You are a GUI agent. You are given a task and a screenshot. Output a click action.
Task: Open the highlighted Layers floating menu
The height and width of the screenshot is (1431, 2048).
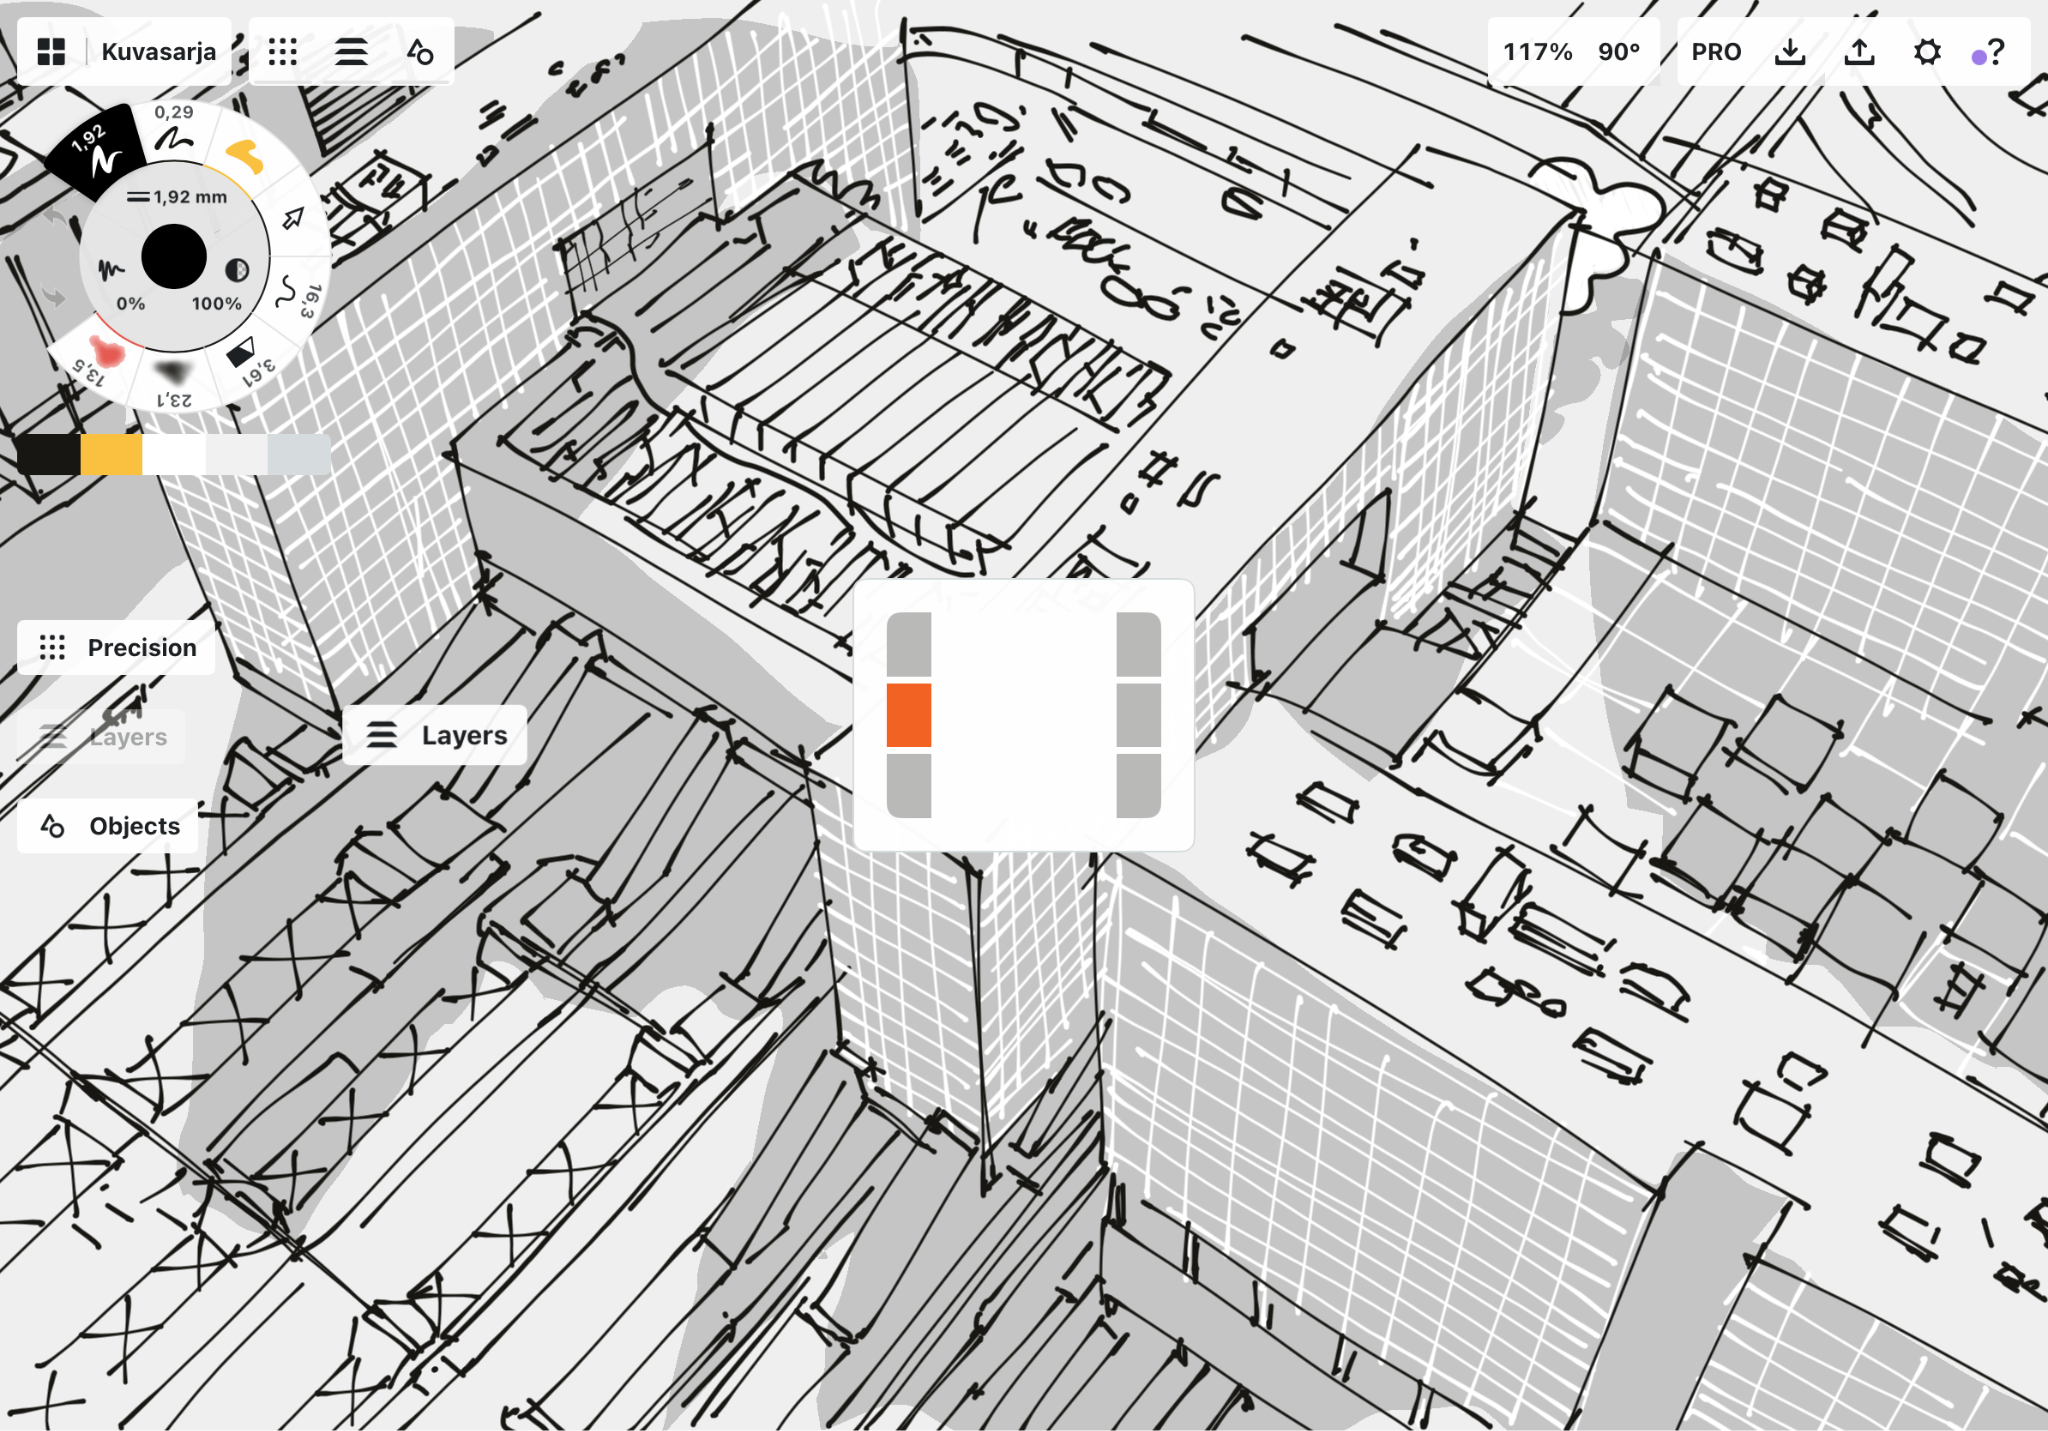point(434,735)
